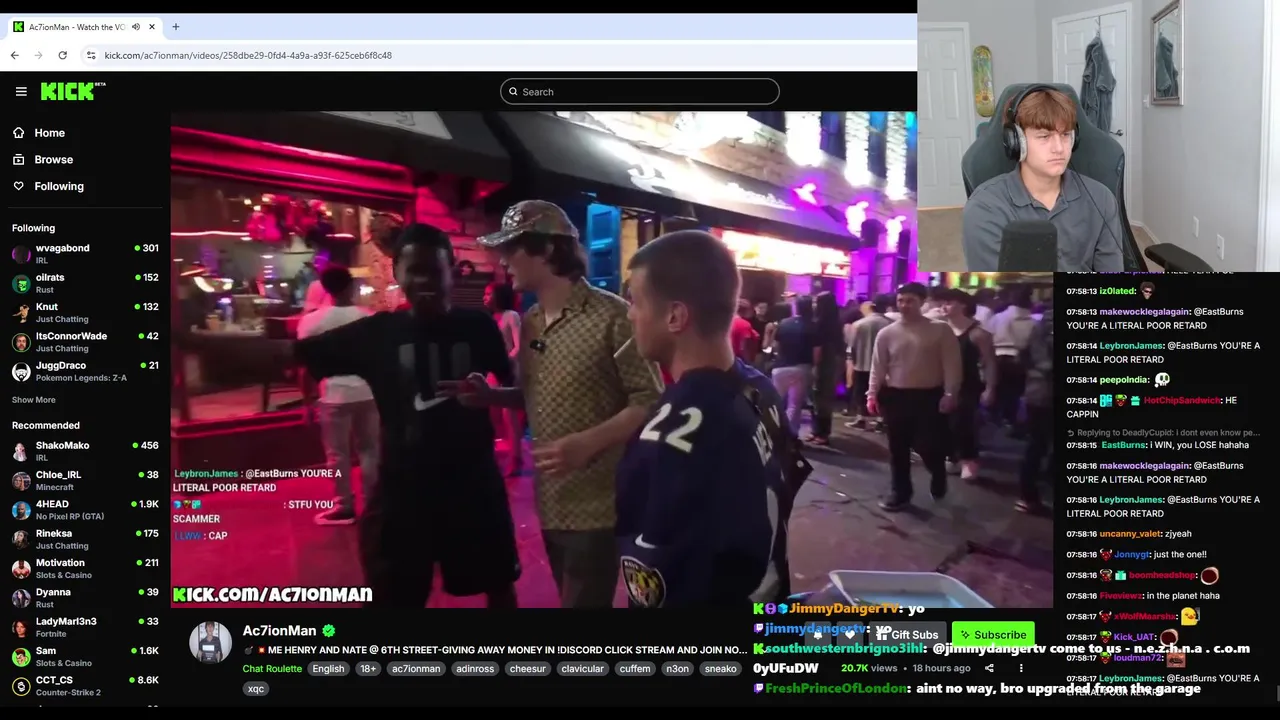Focus the Kick search field
Image resolution: width=1280 pixels, height=720 pixels.
tap(640, 91)
